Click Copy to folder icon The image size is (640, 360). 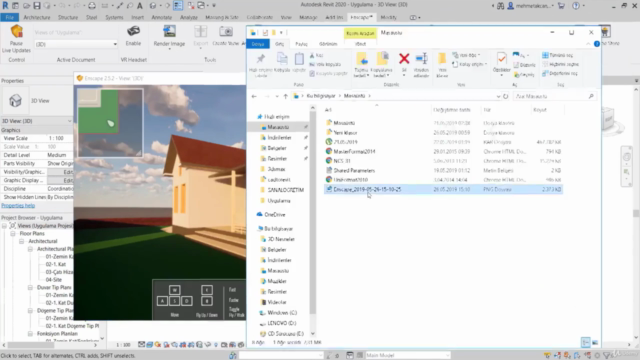coord(382,59)
